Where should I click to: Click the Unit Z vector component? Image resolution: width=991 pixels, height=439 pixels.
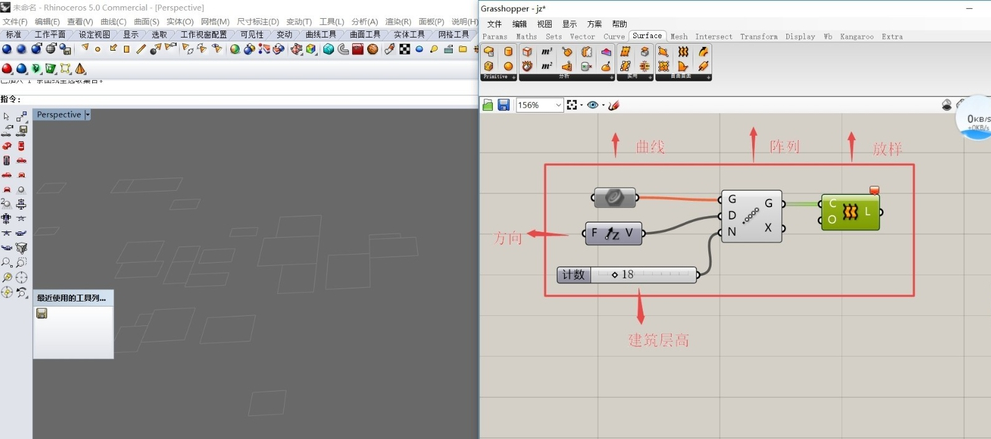tap(613, 234)
